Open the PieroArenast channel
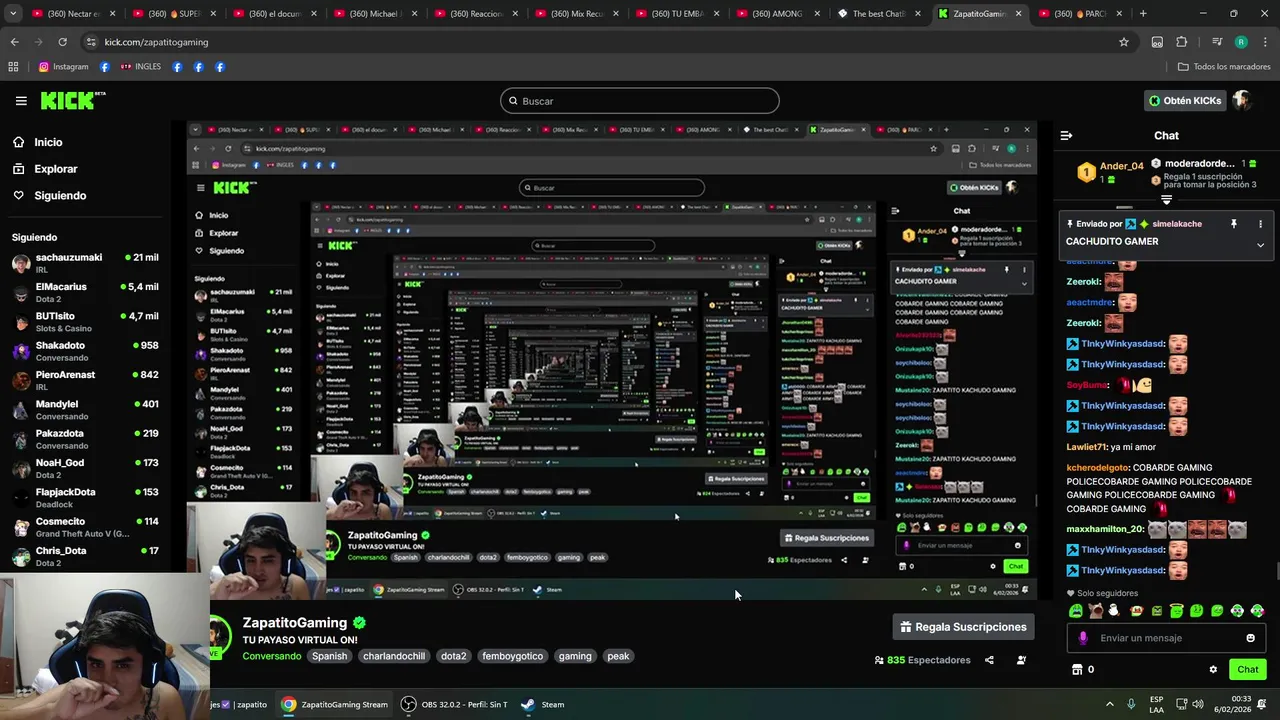Viewport: 1280px width, 720px height. click(x=85, y=380)
